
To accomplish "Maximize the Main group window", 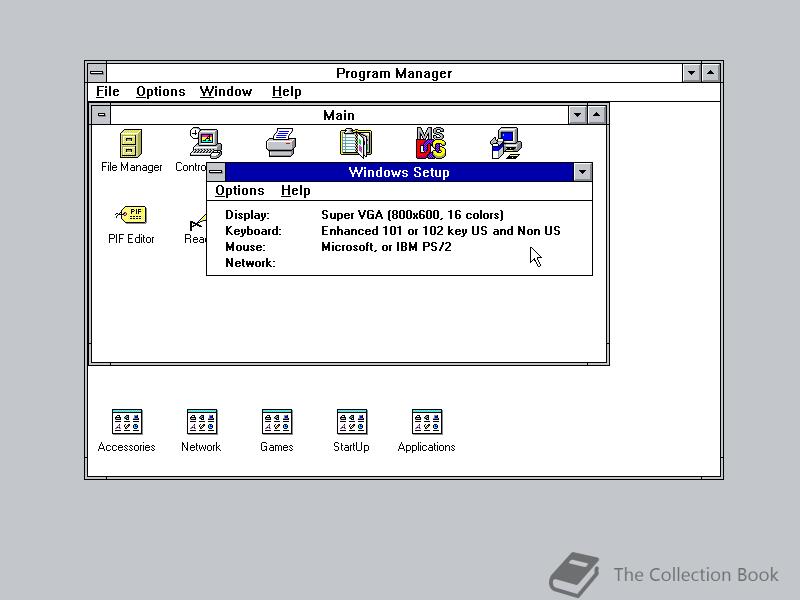I will pyautogui.click(x=596, y=115).
